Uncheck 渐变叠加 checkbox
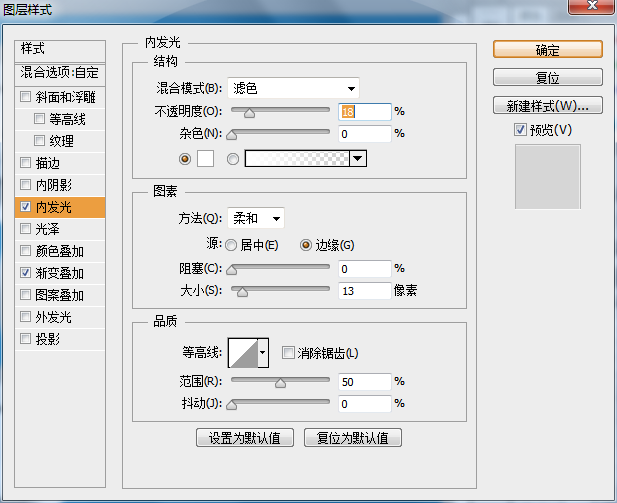Image resolution: width=617 pixels, height=503 pixels. click(26, 273)
